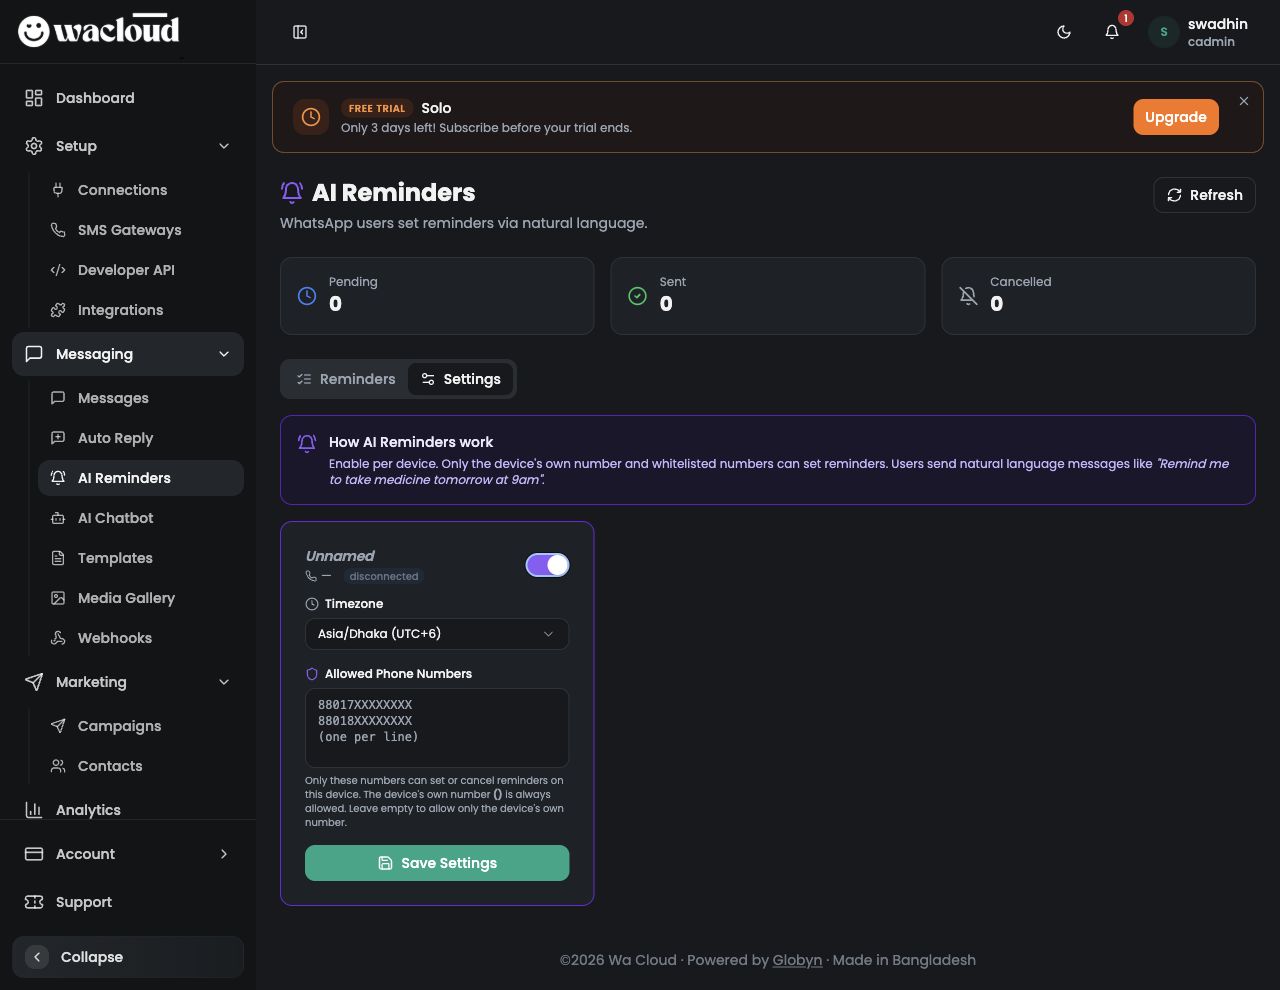Collapse the Setup section chevron
The width and height of the screenshot is (1280, 990).
coord(224,146)
